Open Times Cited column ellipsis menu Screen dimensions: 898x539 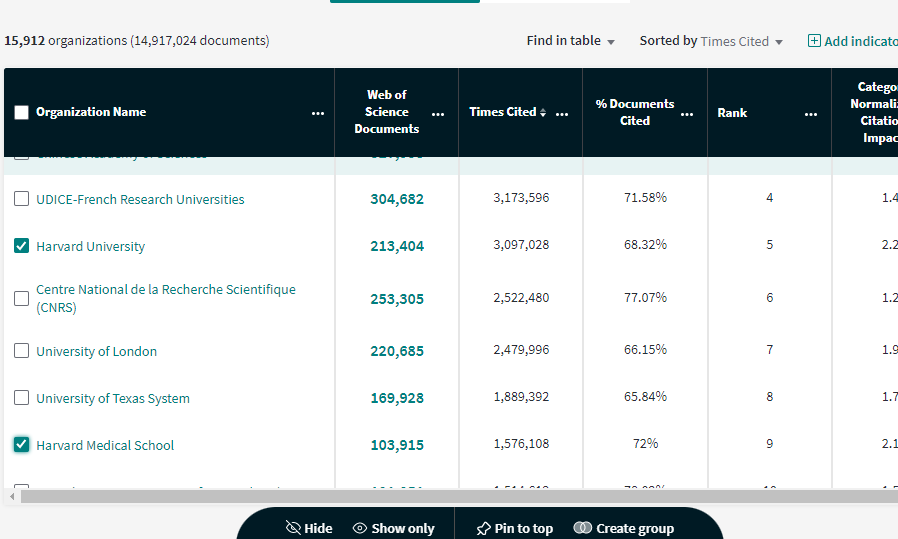pos(562,113)
